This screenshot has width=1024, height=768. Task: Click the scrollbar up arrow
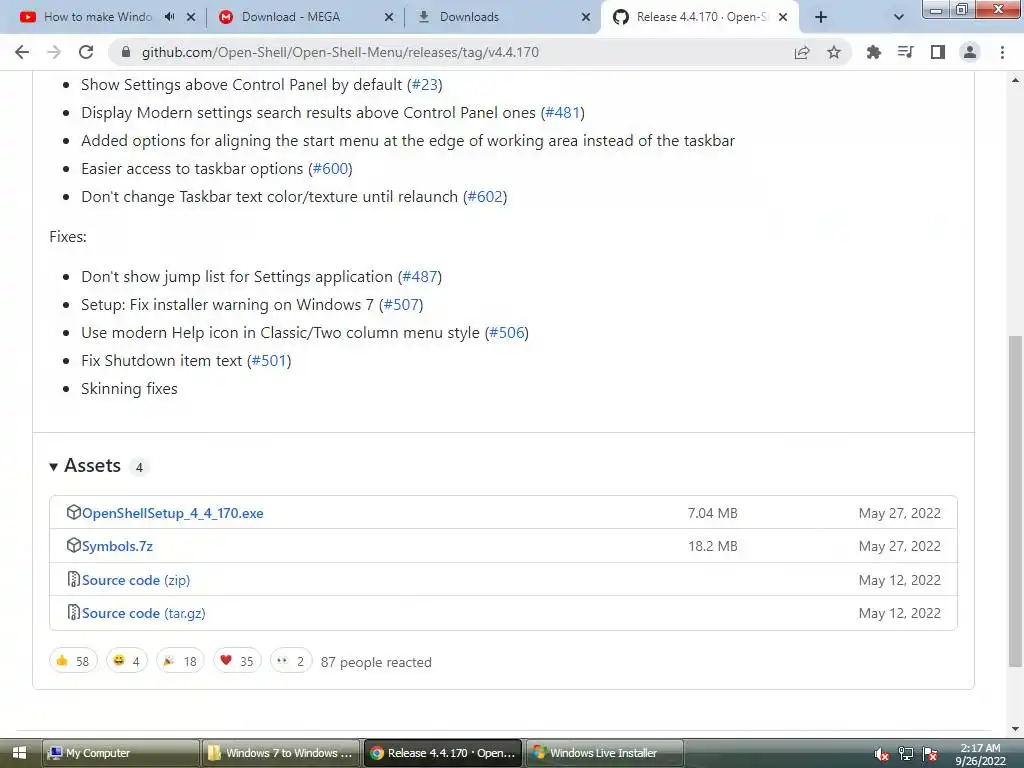click(1015, 80)
